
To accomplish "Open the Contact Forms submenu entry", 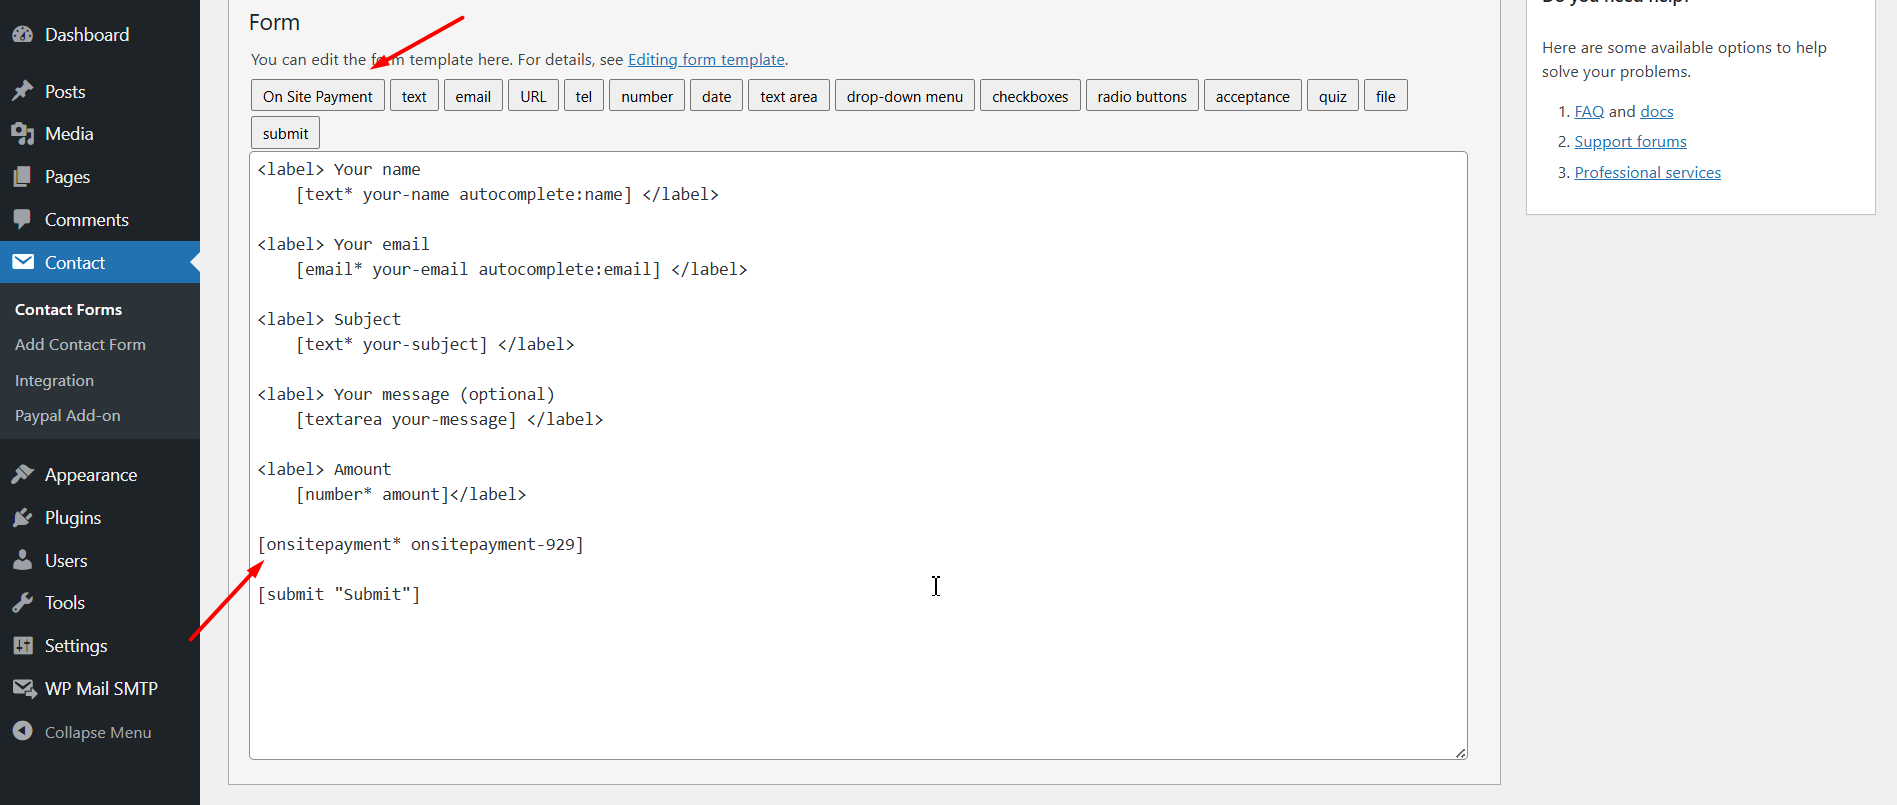I will [68, 309].
